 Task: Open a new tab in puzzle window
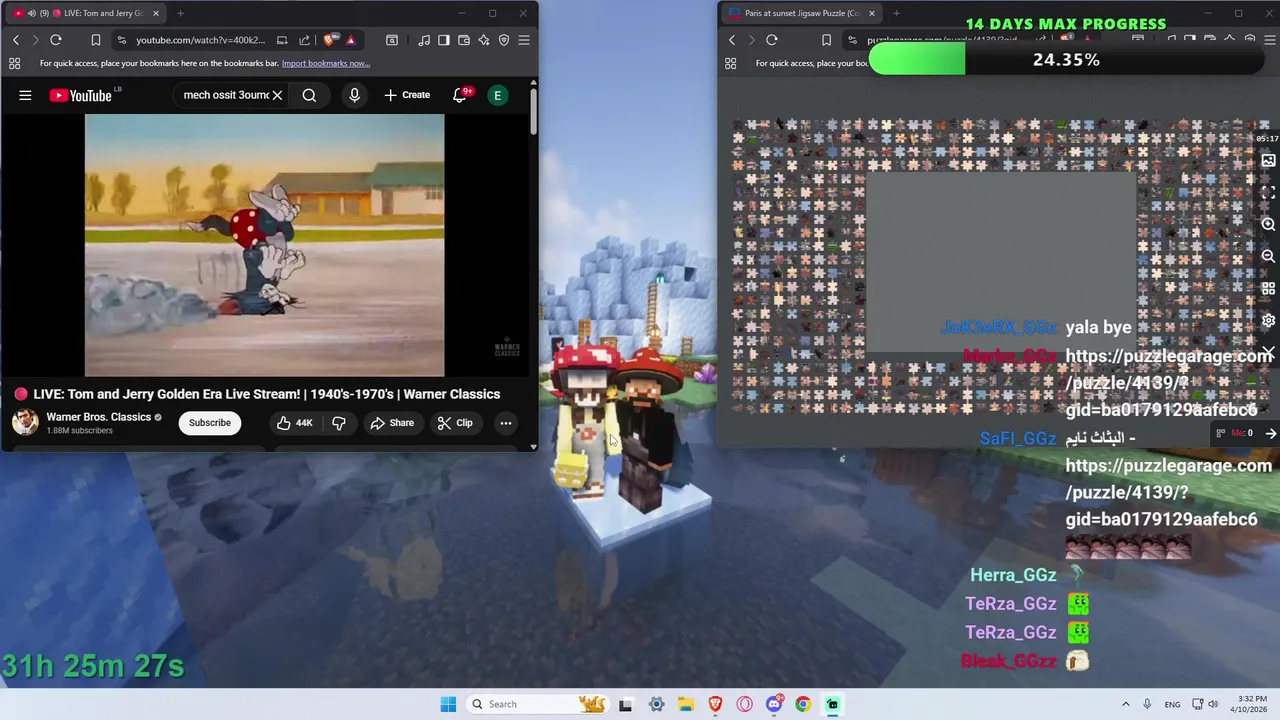pos(896,13)
